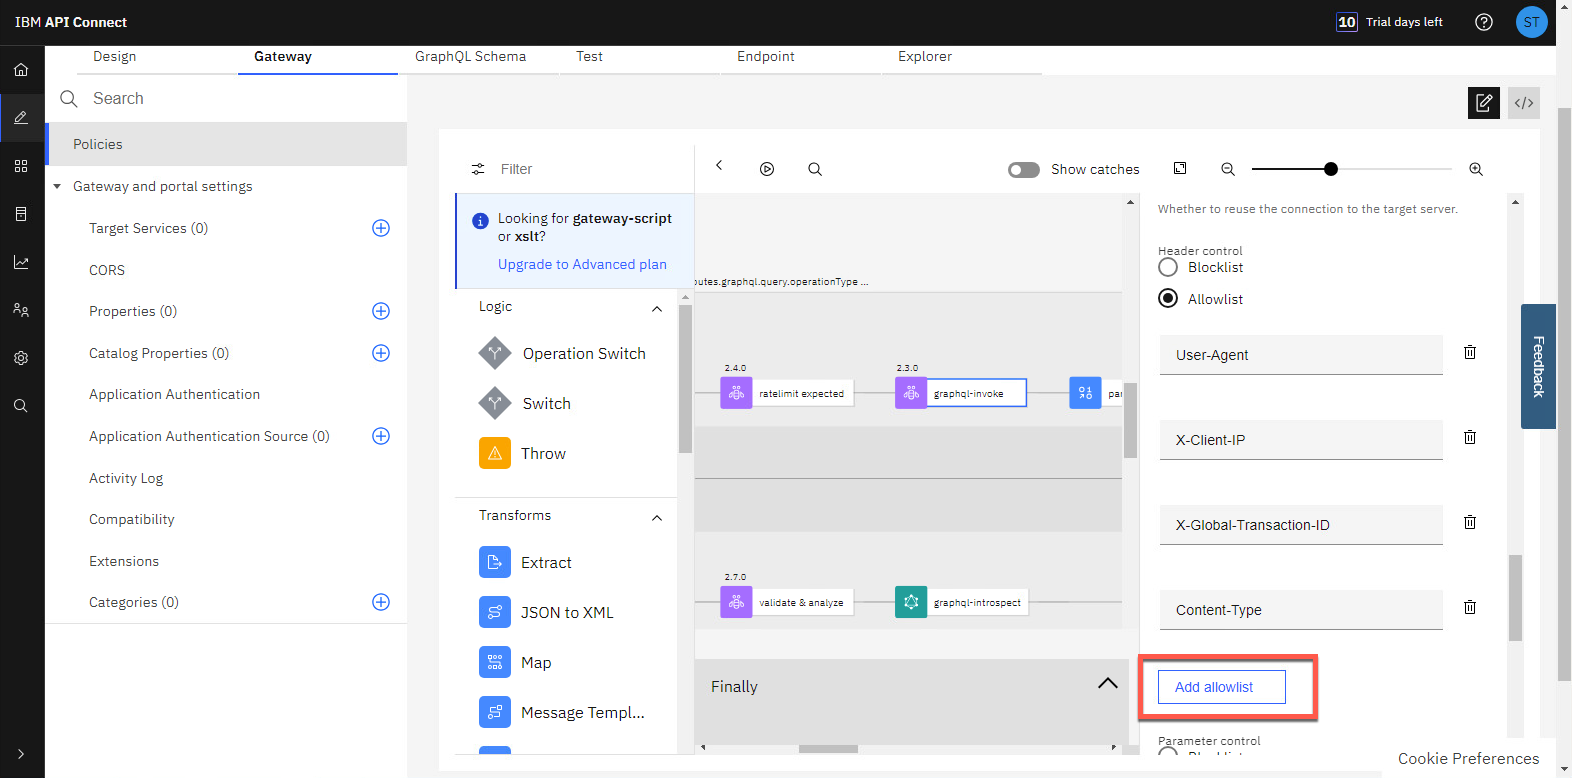This screenshot has height=778, width=1572.
Task: Select the Allowlist radio button
Action: [x=1168, y=299]
